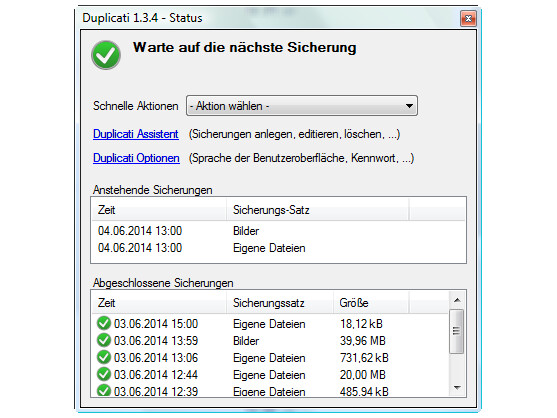
Task: Open the Schnelle Aktionen dropdown
Action: (302, 105)
